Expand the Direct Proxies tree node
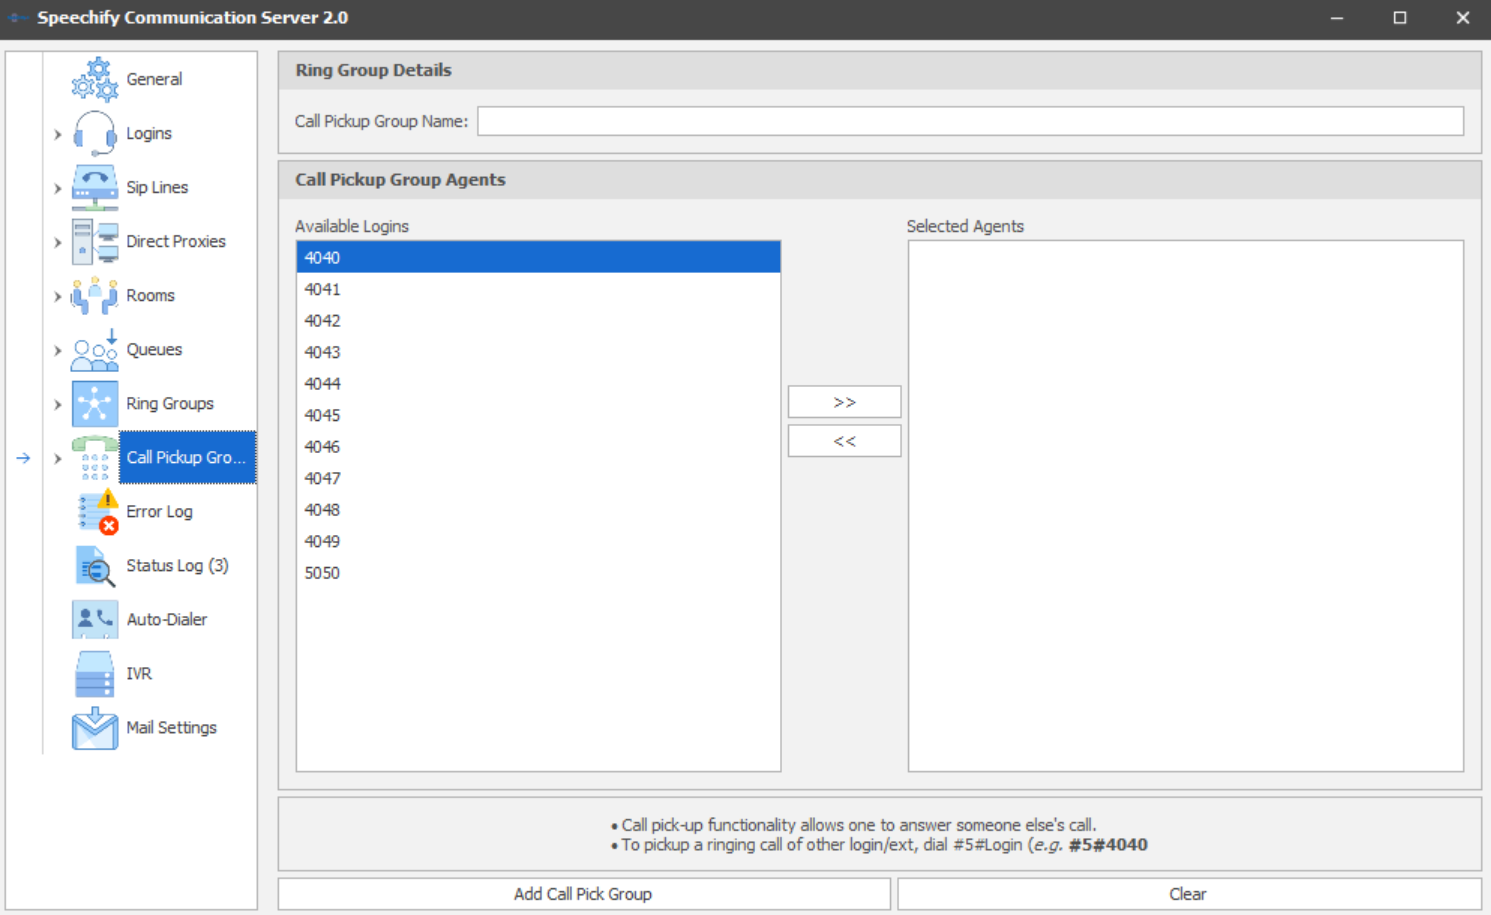This screenshot has width=1491, height=915. point(57,242)
